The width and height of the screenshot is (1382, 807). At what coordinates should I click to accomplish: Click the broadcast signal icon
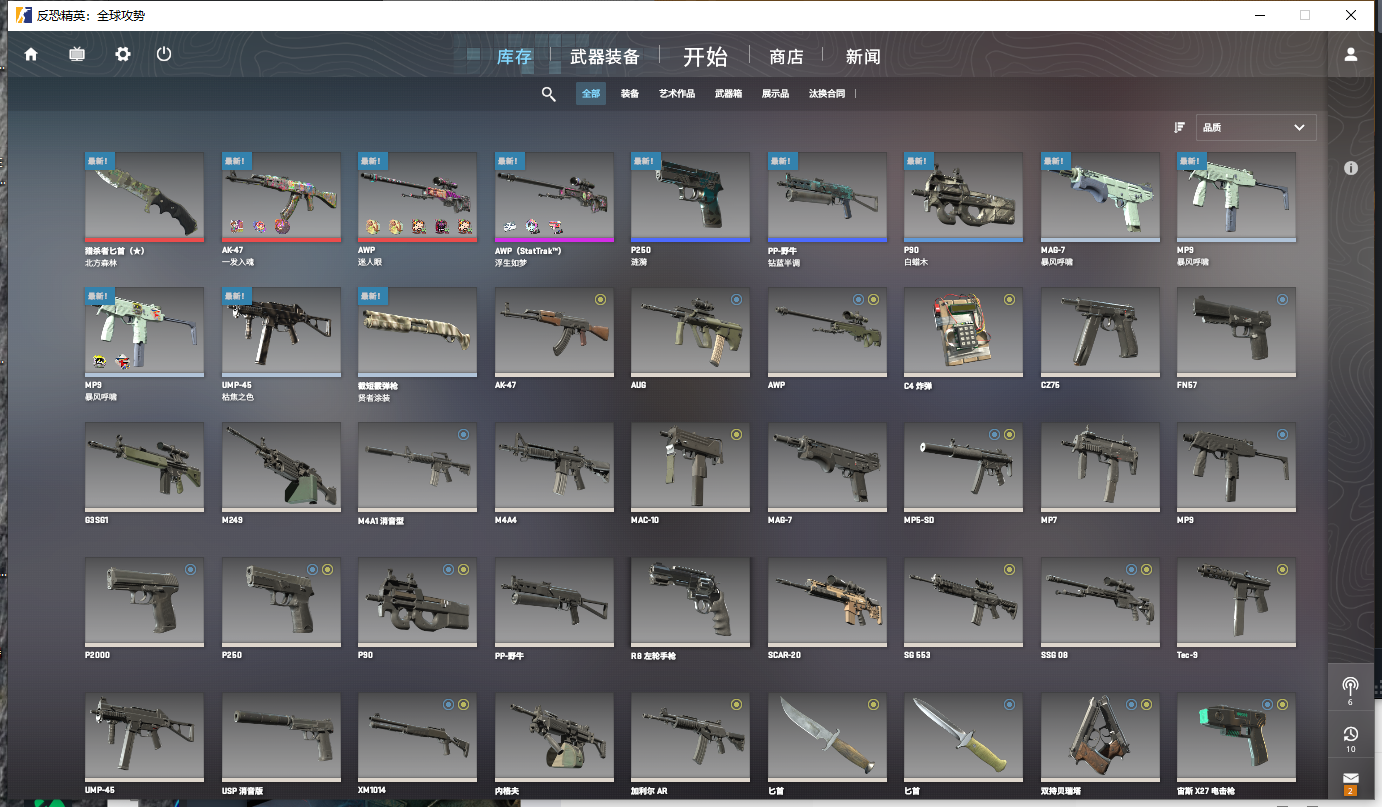tap(1350, 687)
